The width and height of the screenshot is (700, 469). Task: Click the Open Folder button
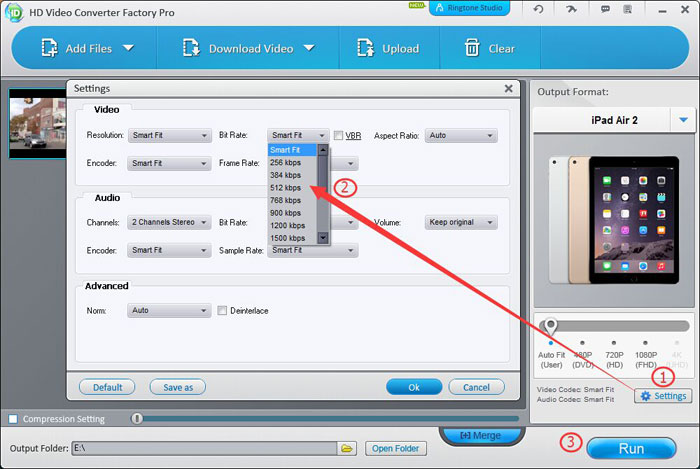click(x=396, y=448)
